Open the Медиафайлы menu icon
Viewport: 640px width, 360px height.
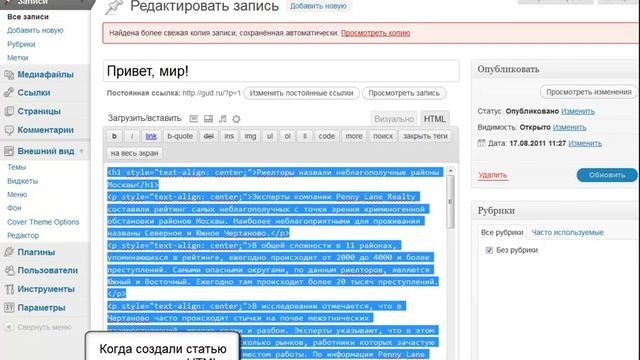pyautogui.click(x=9, y=74)
